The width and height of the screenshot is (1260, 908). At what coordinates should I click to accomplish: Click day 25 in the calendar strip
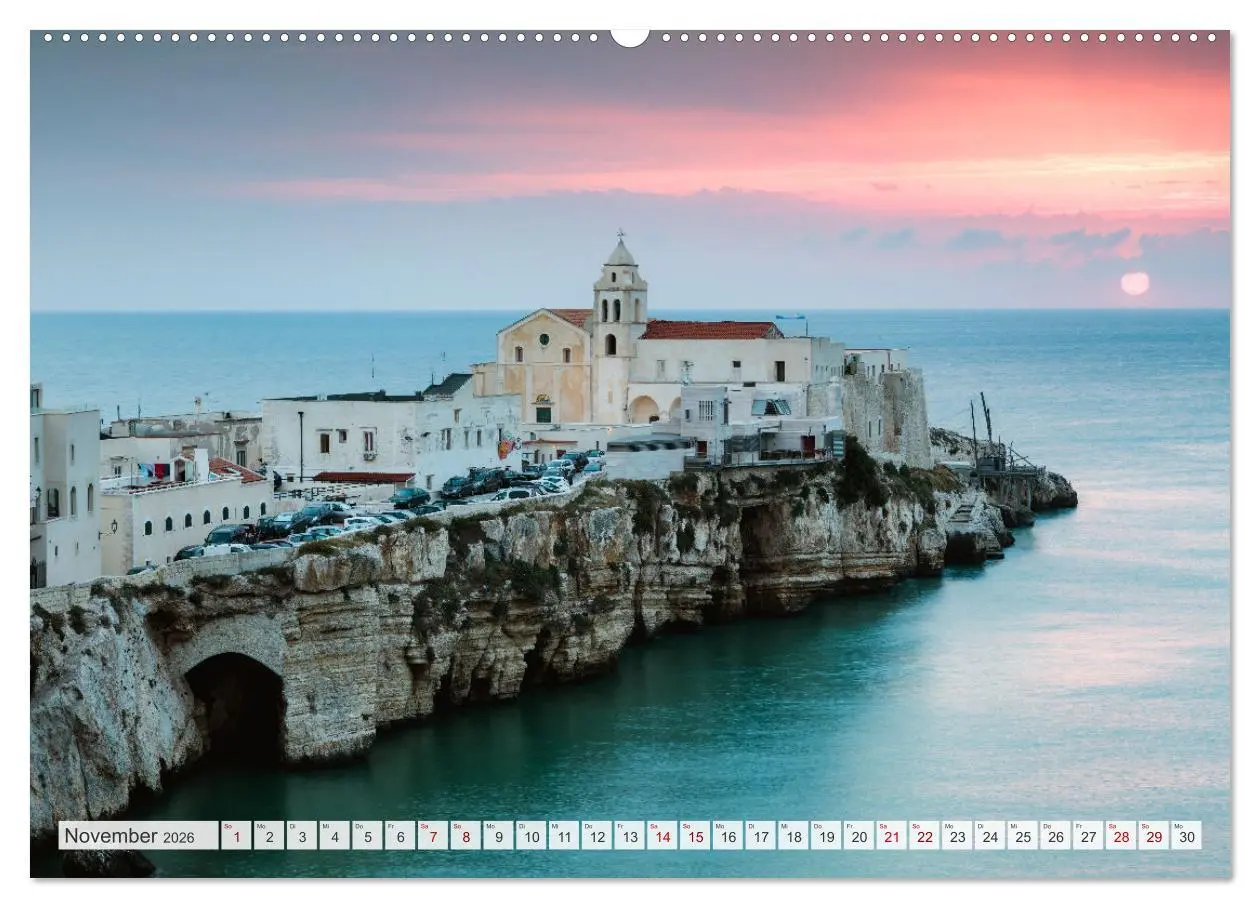(x=1023, y=836)
